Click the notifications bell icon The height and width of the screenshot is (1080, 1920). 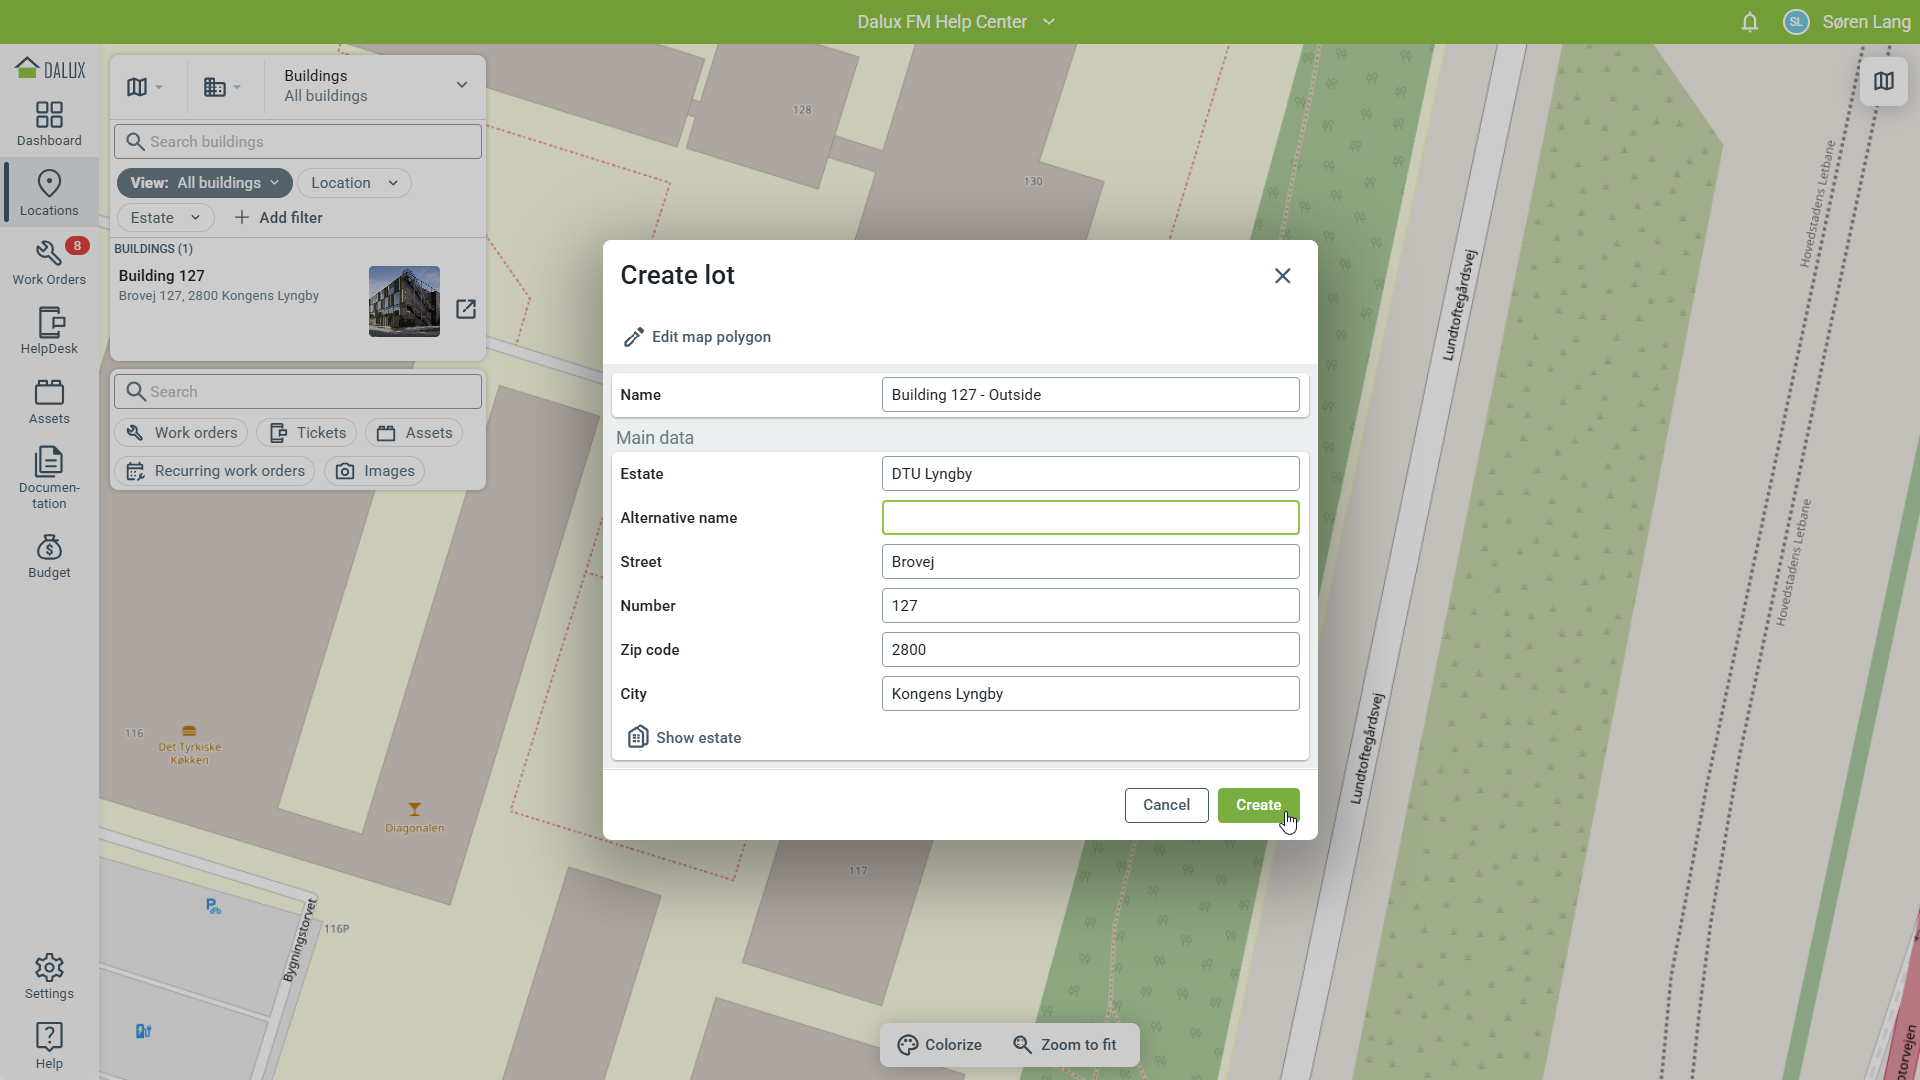pos(1749,22)
